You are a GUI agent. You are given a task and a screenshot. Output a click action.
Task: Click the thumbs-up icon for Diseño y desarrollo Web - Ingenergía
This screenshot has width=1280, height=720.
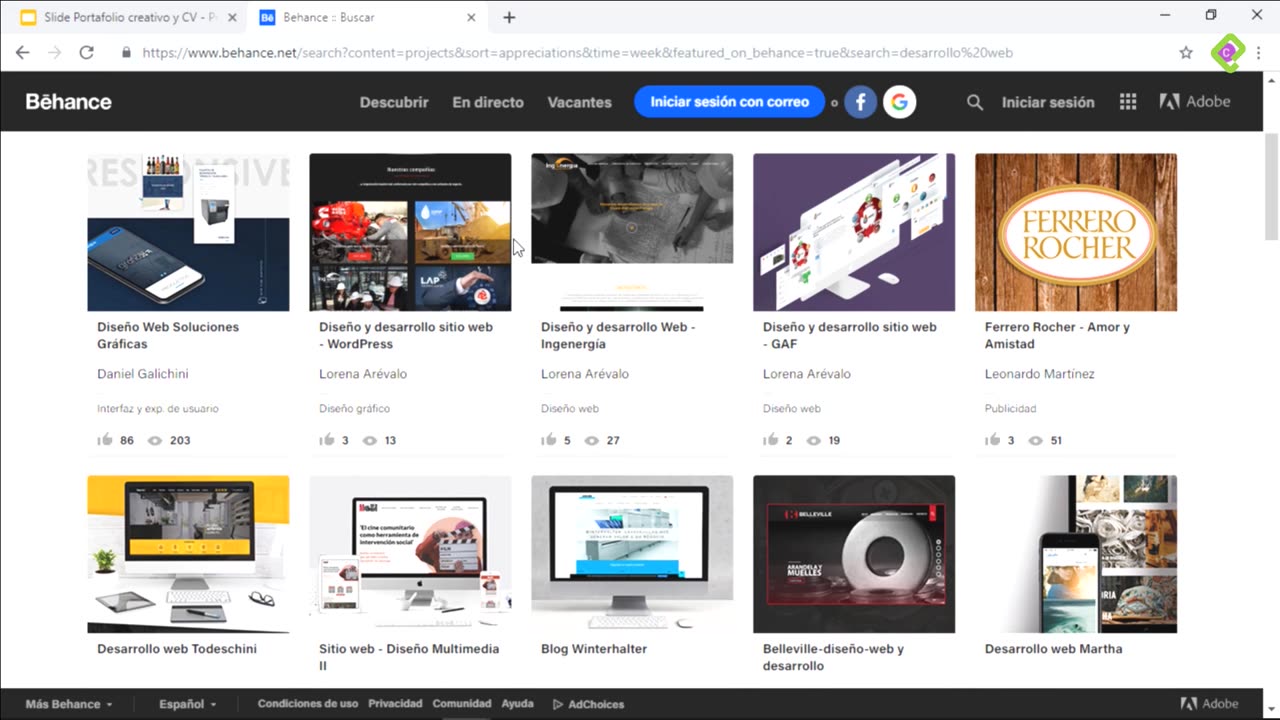tap(549, 440)
